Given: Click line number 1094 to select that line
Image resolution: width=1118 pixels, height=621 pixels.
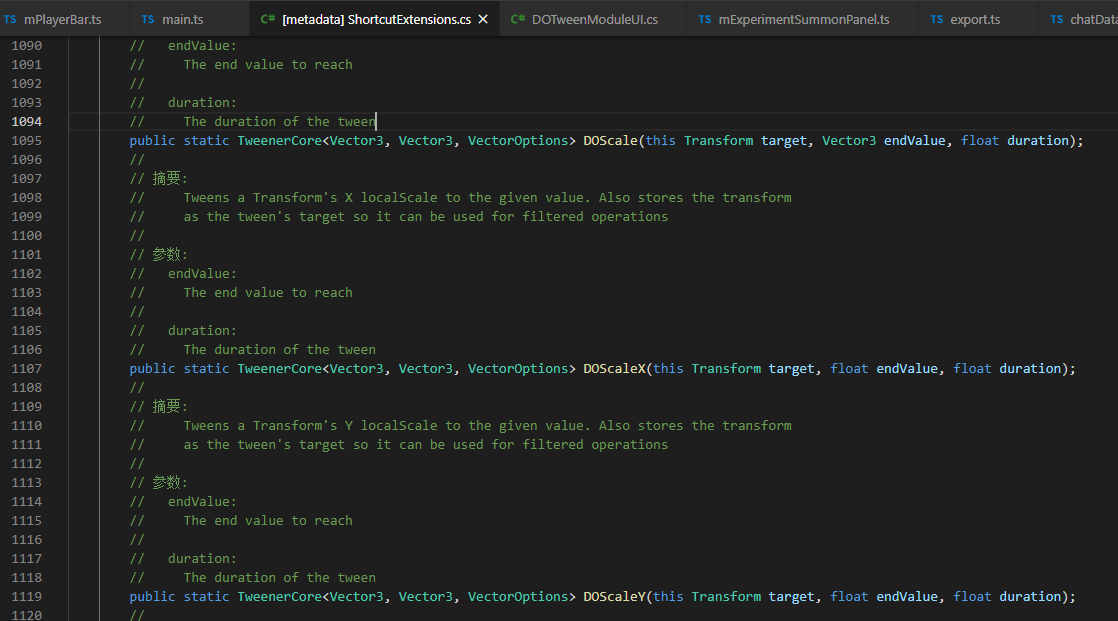Looking at the screenshot, I should coord(27,121).
